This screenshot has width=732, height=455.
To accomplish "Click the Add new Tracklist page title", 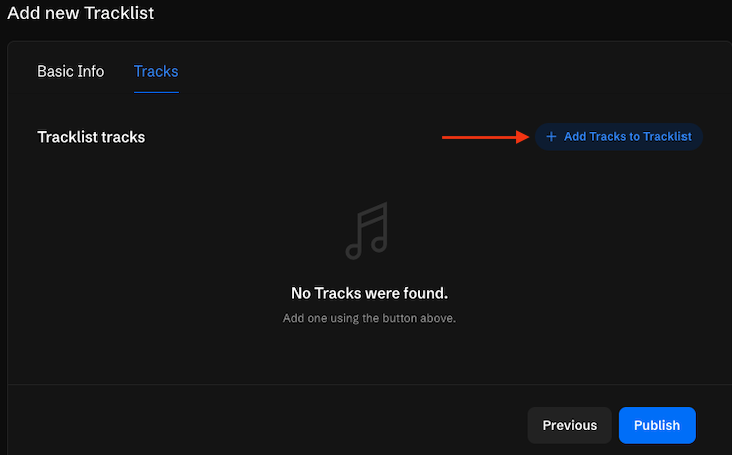I will tap(81, 13).
